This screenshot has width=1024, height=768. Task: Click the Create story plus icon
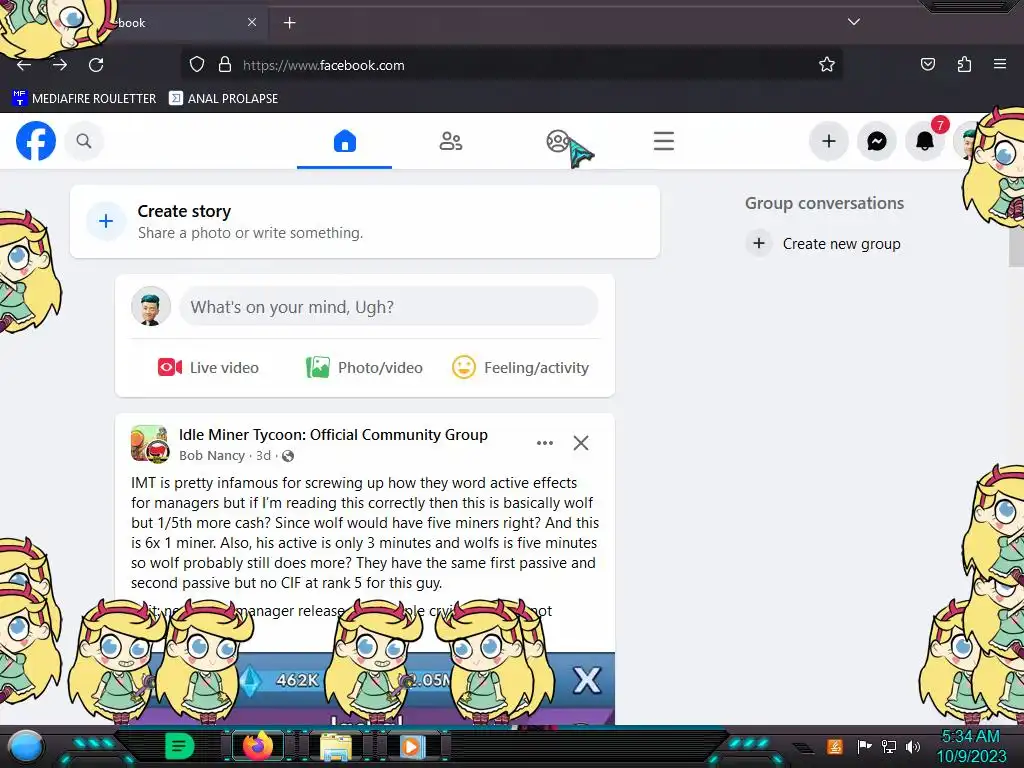(106, 221)
